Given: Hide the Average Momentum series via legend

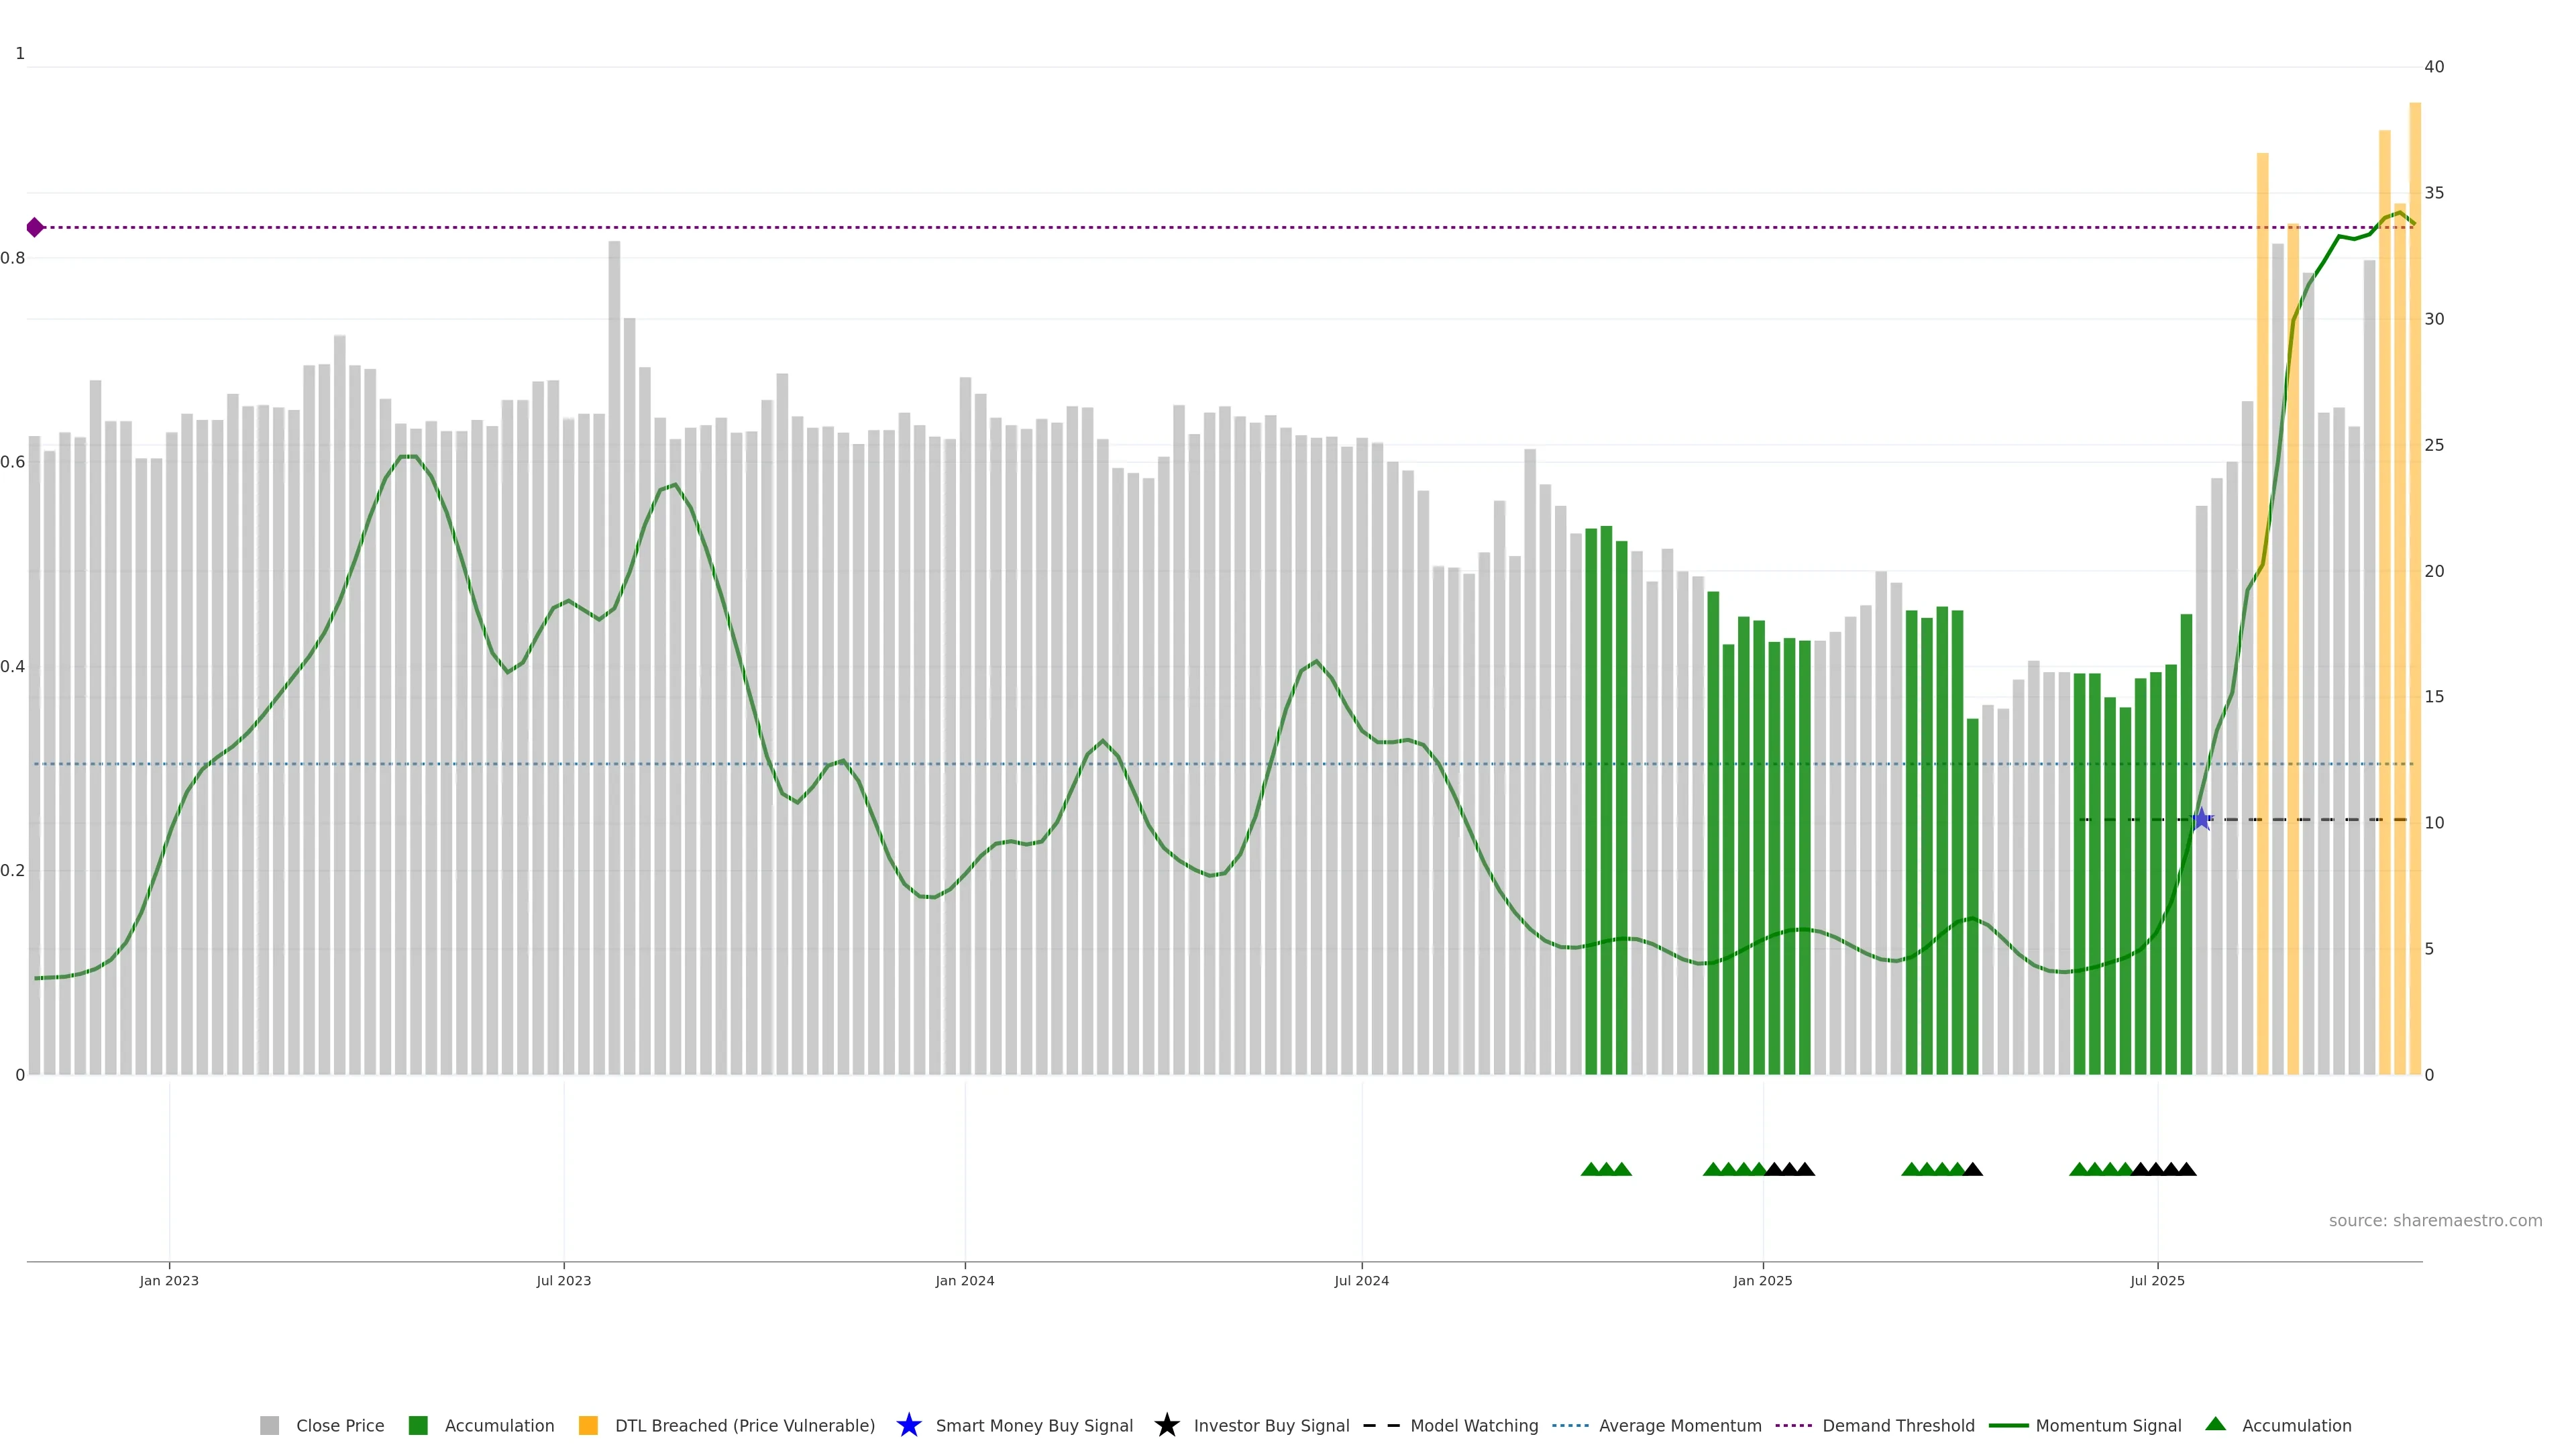Looking at the screenshot, I should click(1680, 1425).
